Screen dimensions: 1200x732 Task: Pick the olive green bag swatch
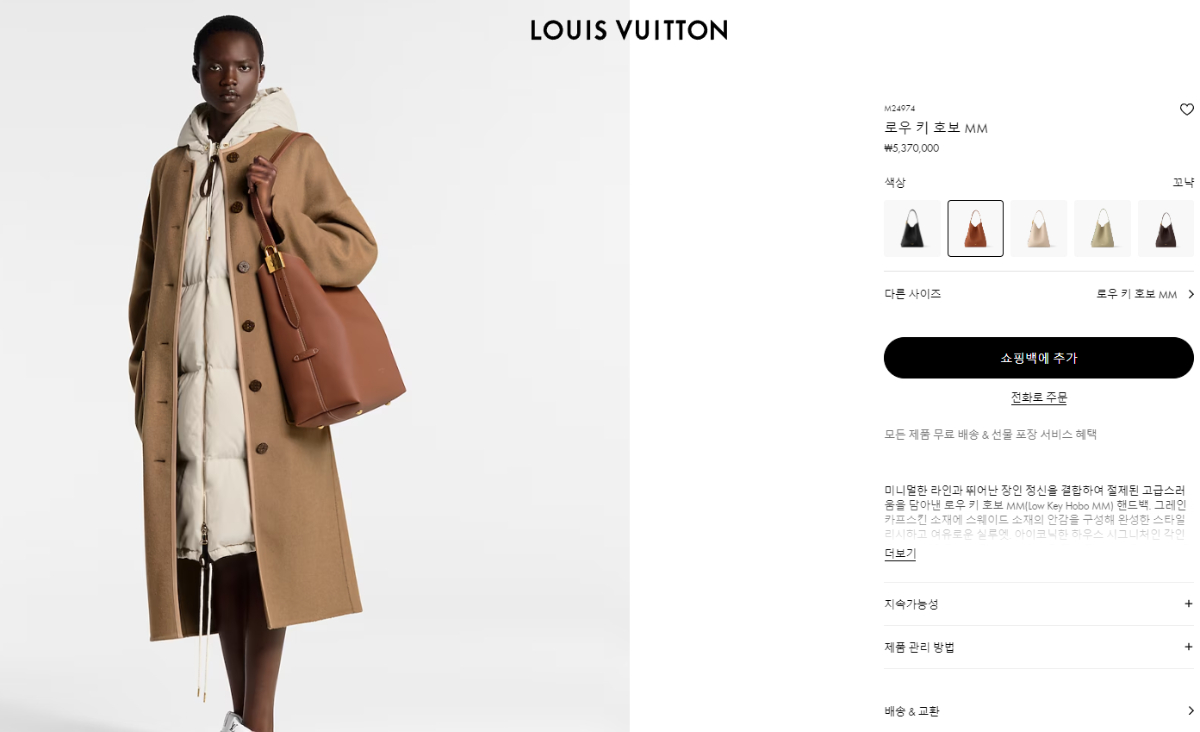coord(1102,228)
